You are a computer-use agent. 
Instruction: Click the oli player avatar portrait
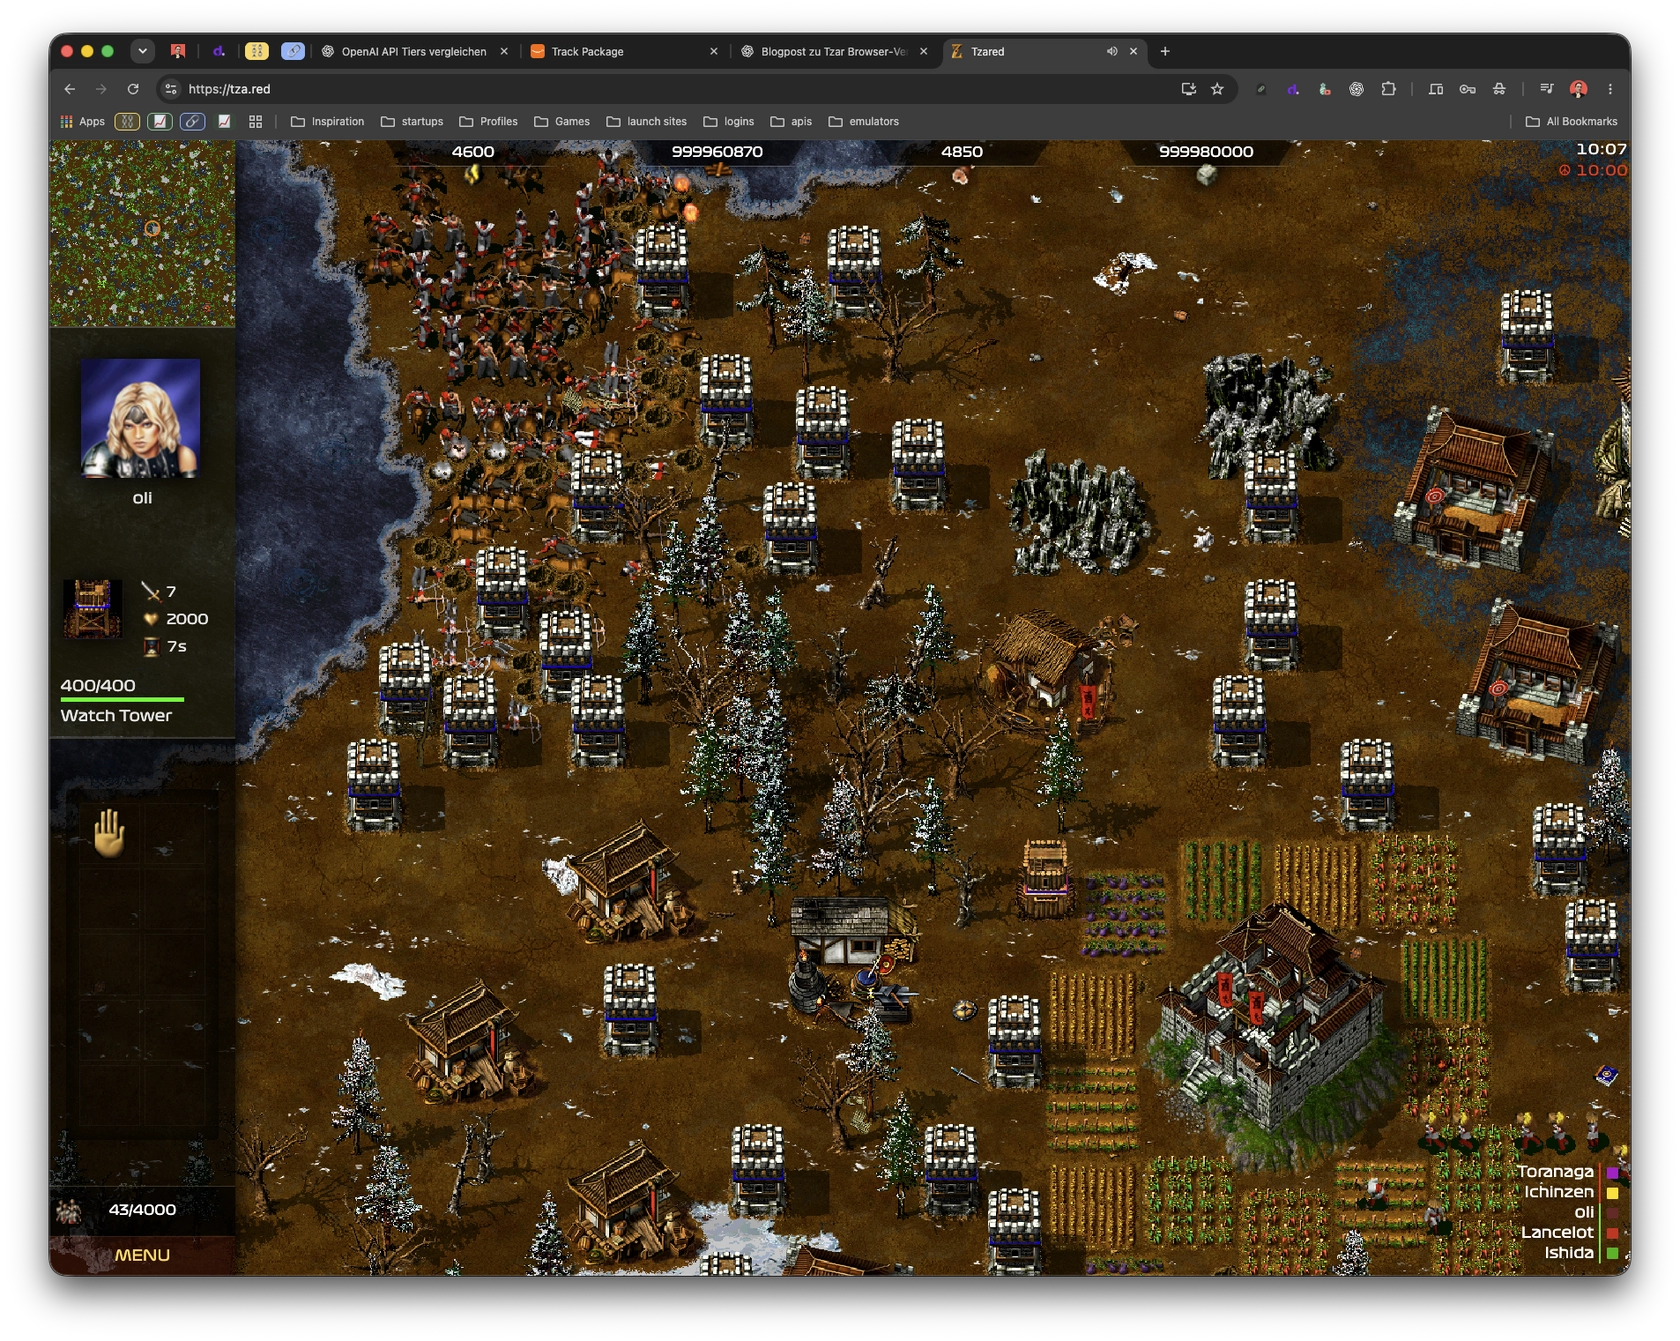141,418
